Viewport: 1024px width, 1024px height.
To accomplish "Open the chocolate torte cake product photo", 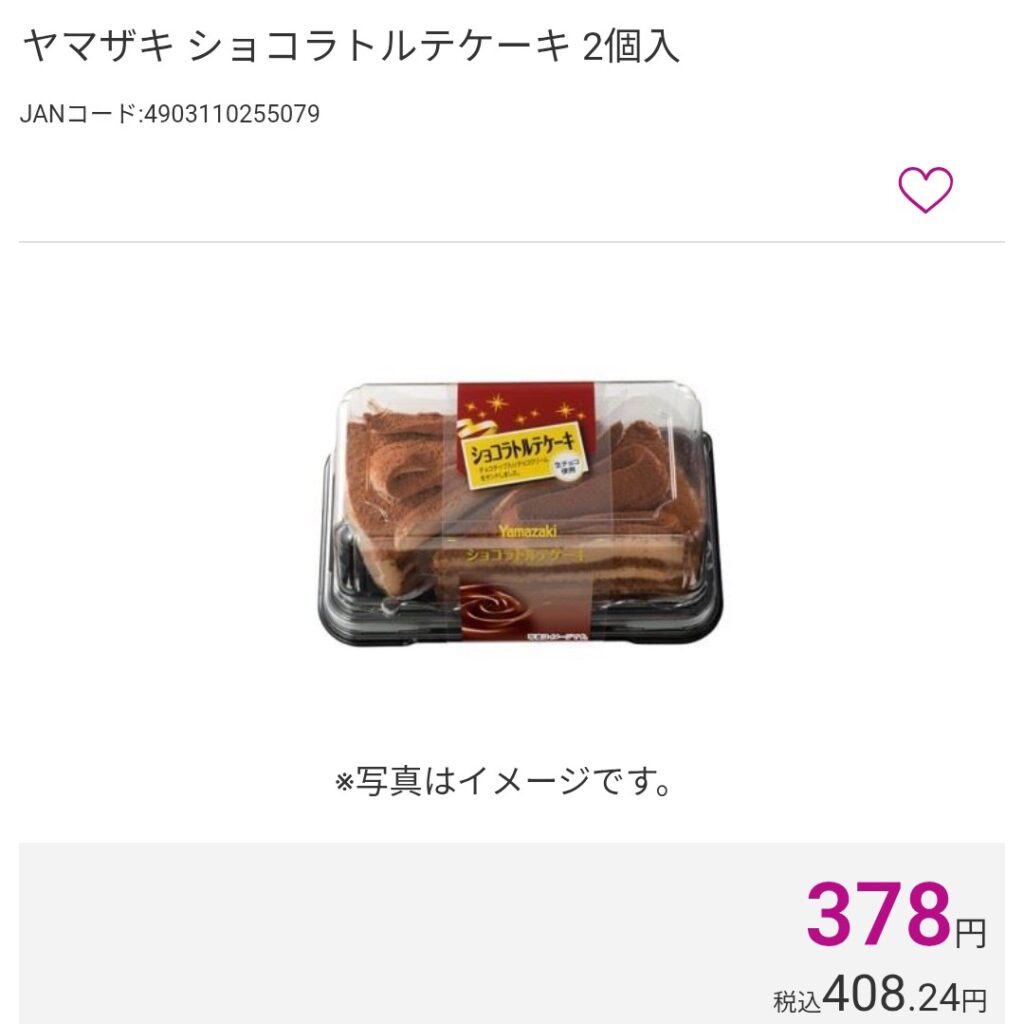I will coord(520,515).
